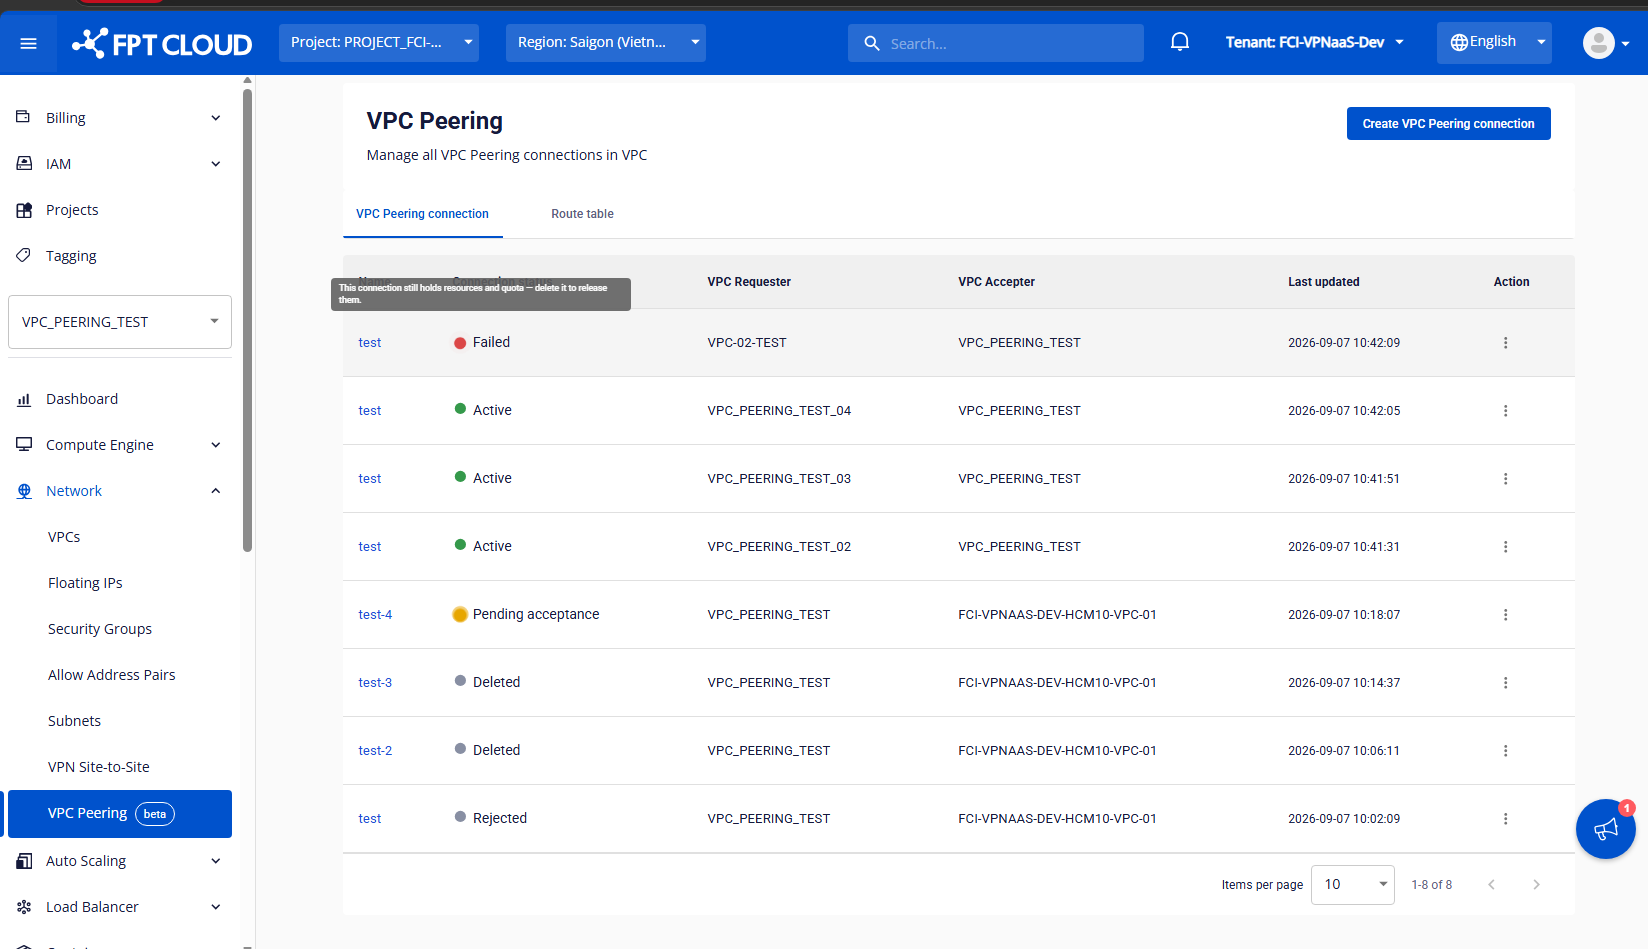Go to previous page of results
Screen dimensions: 1648x949
pos(1491,885)
